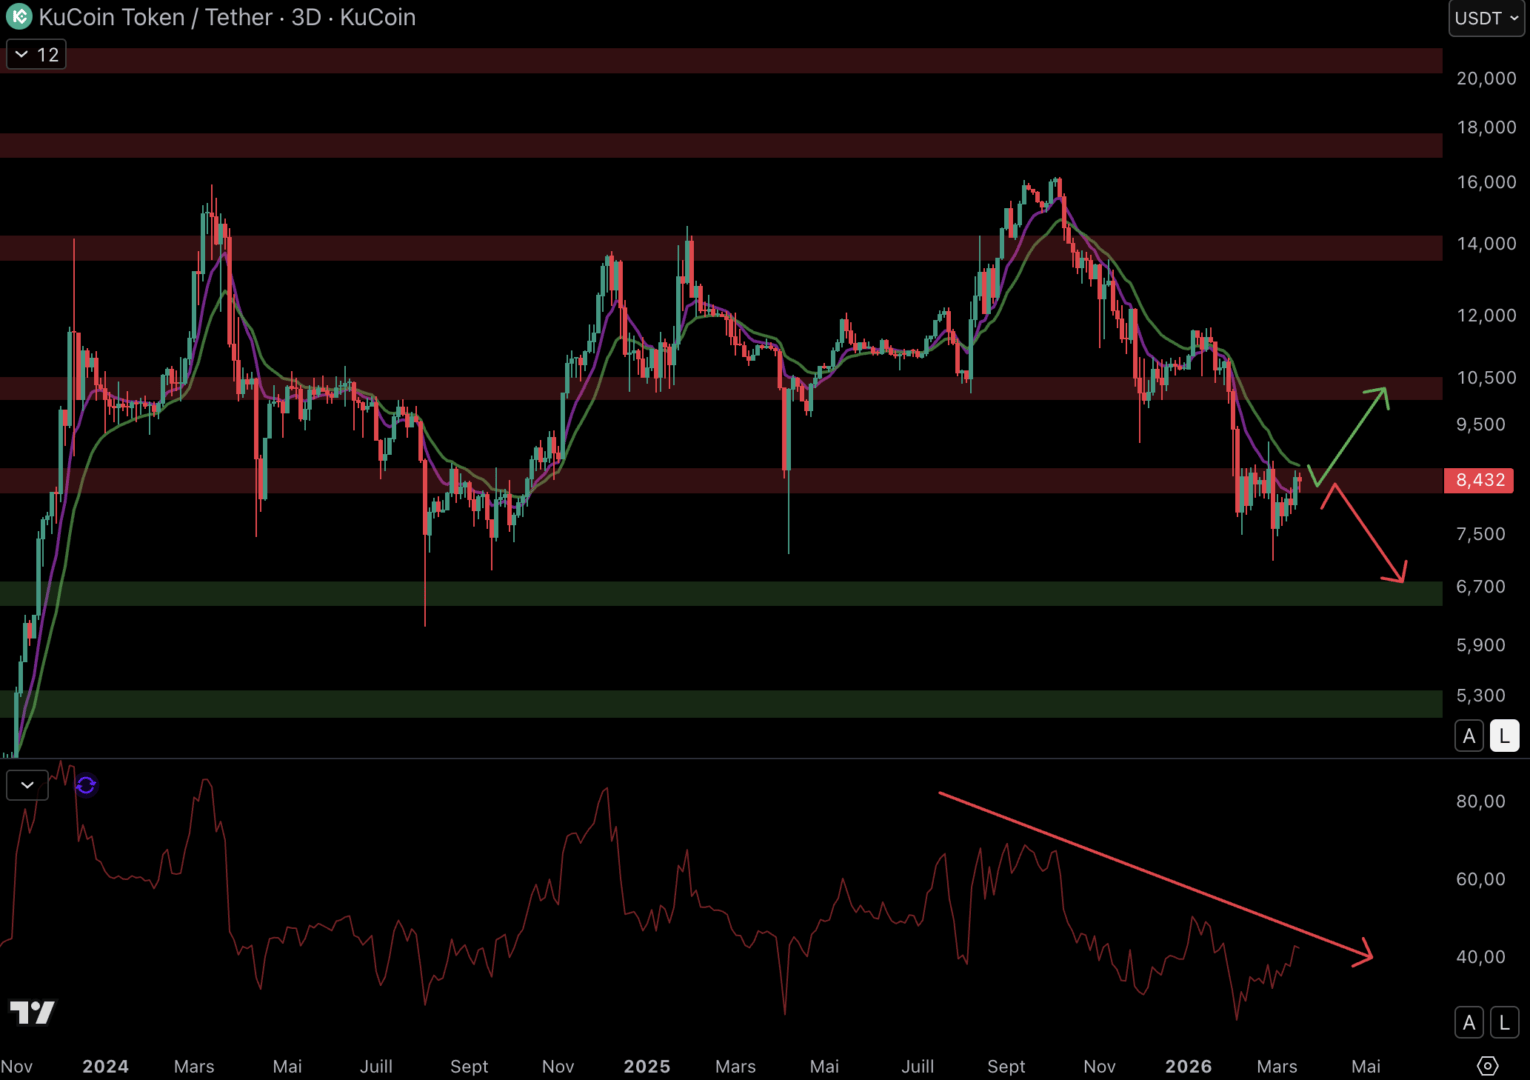Image resolution: width=1530 pixels, height=1080 pixels.
Task: Click the purple sync icon in RSI pane
Action: click(86, 785)
